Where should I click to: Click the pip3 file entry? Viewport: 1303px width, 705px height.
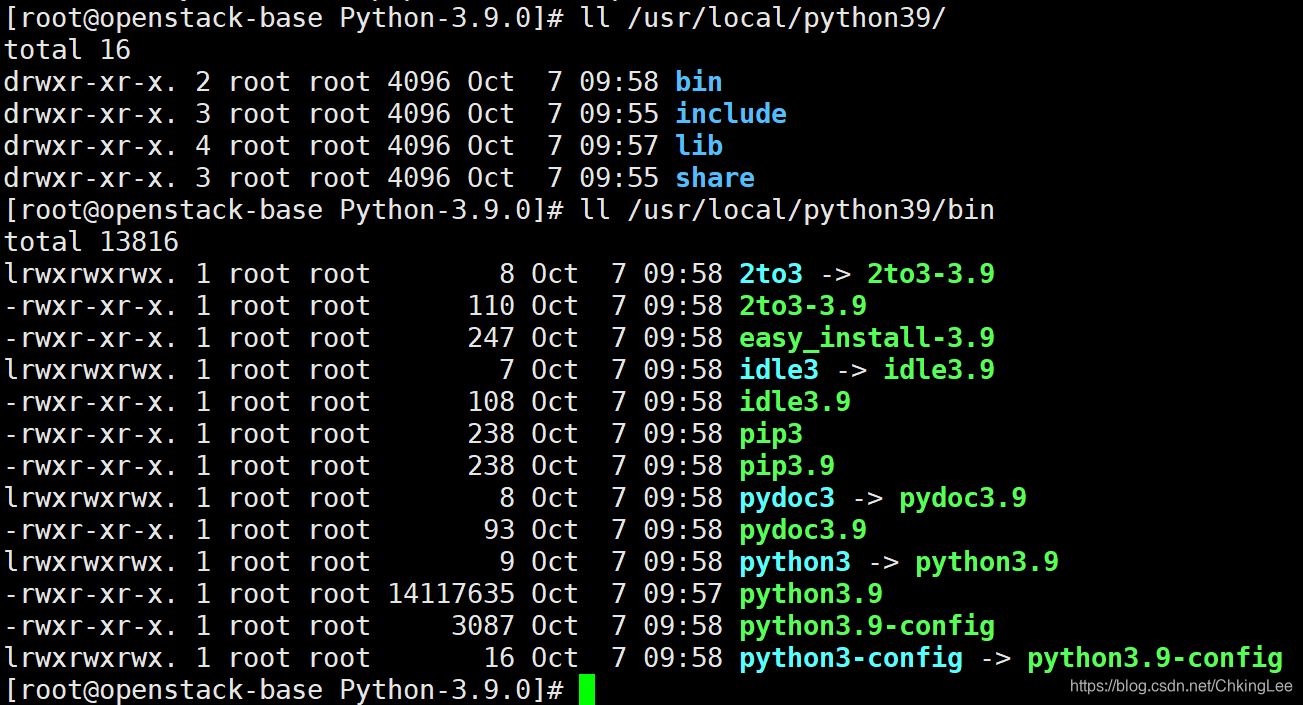click(770, 433)
